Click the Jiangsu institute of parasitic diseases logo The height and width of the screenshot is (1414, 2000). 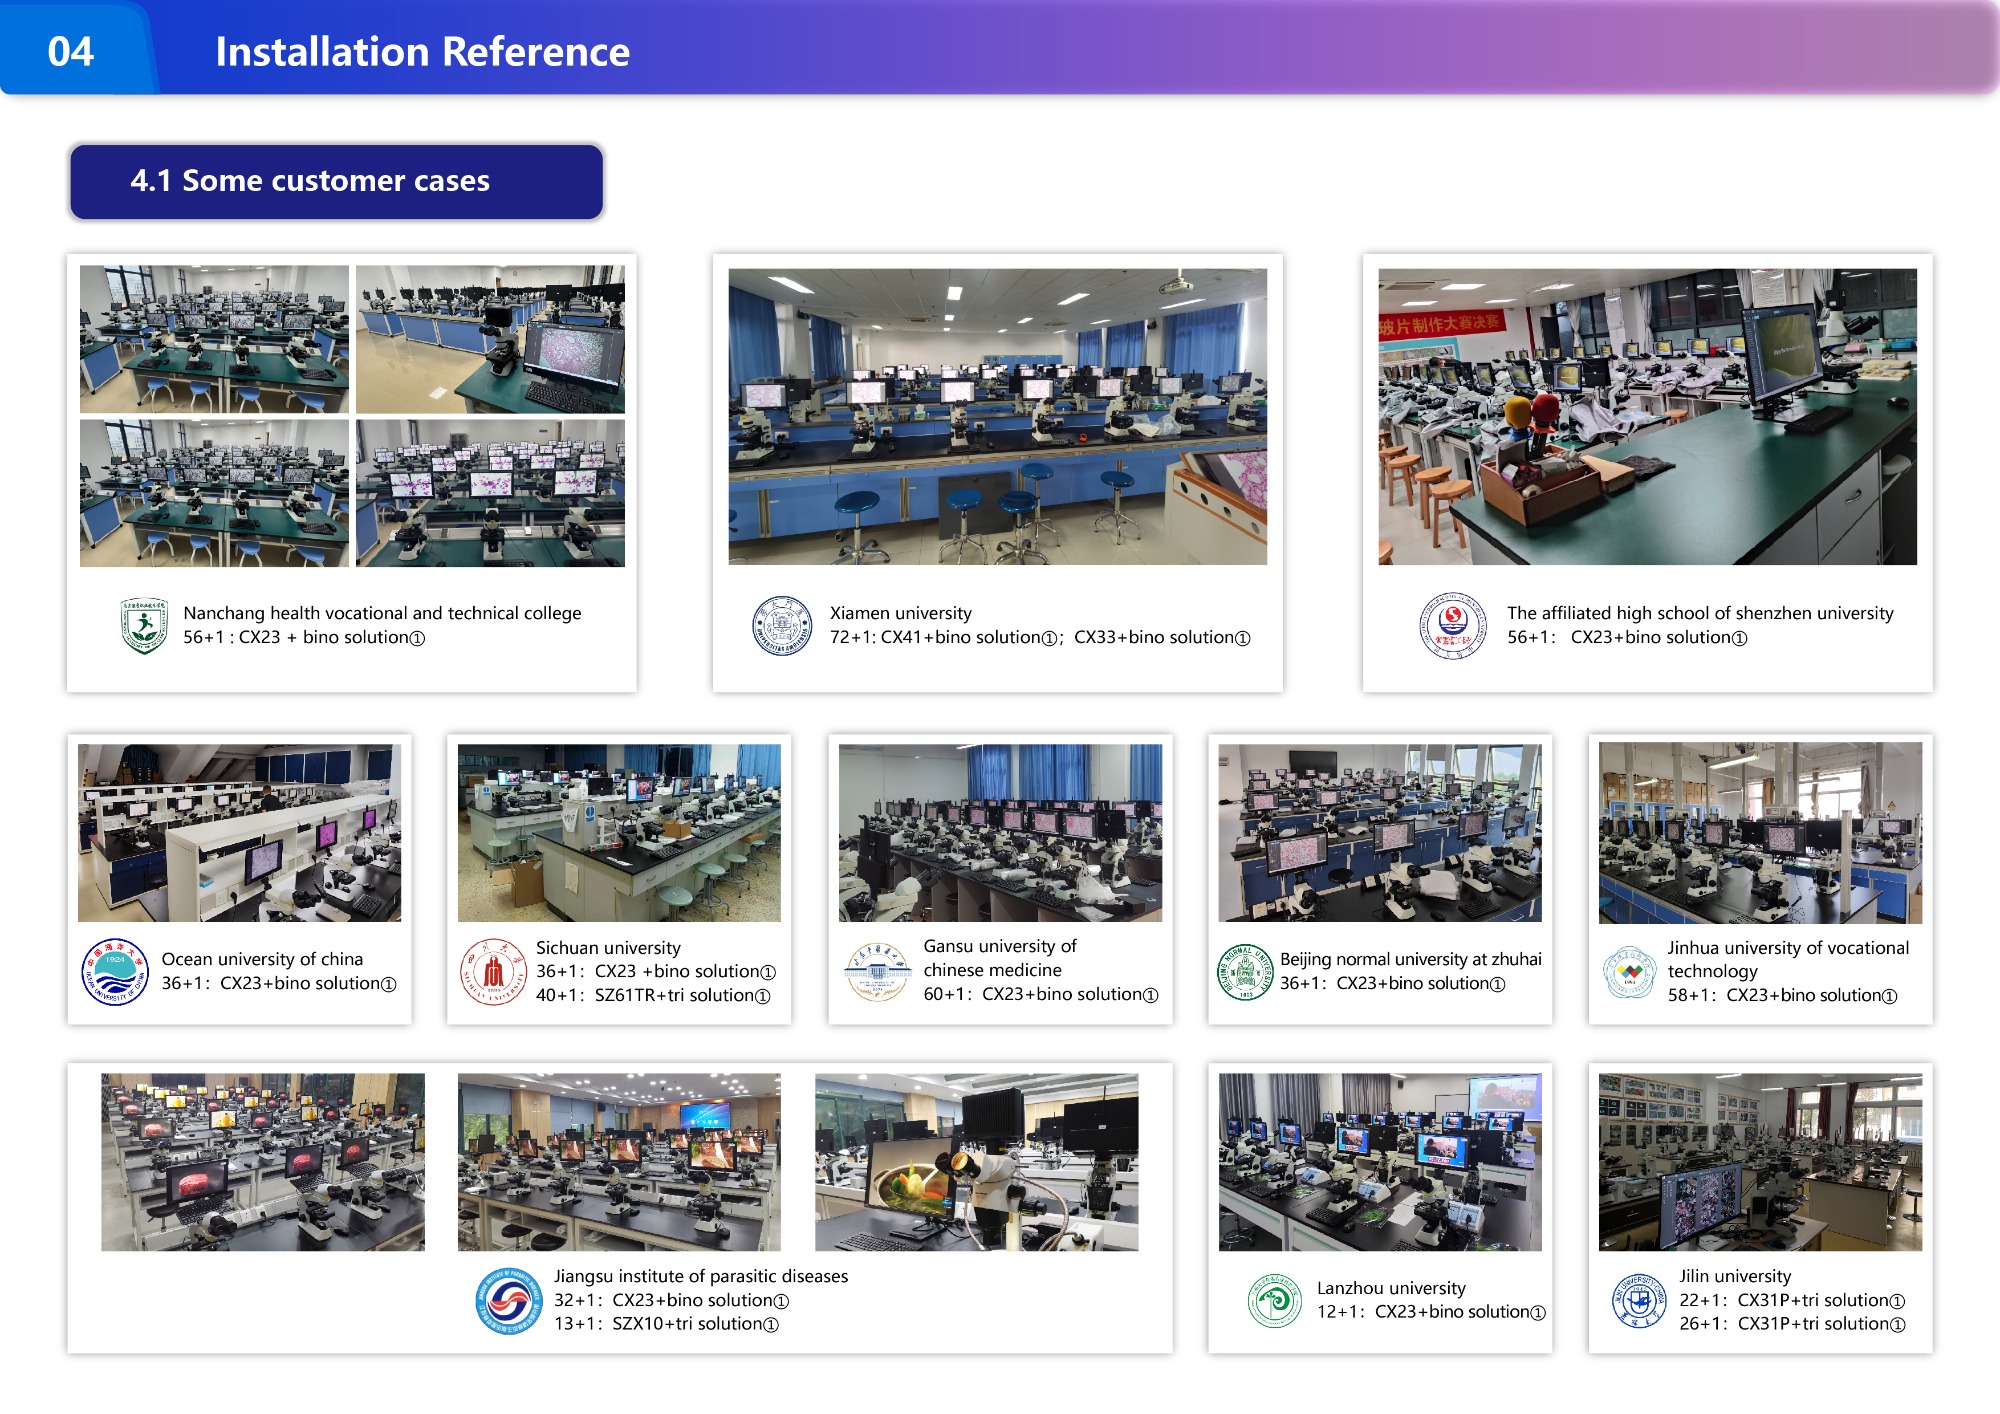click(509, 1301)
